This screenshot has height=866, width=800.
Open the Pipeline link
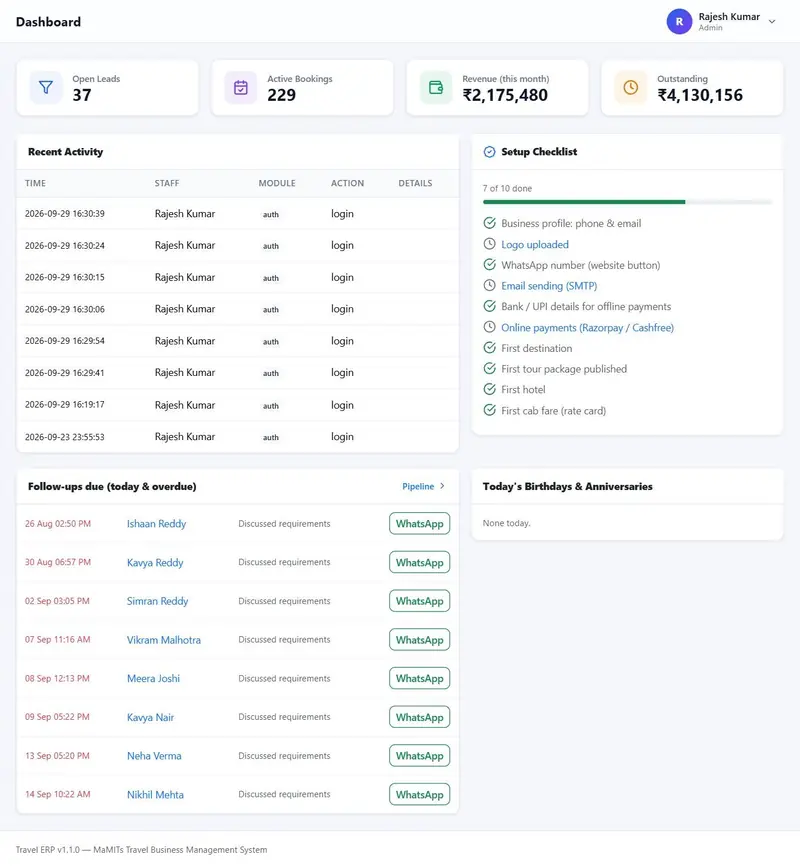(x=418, y=486)
